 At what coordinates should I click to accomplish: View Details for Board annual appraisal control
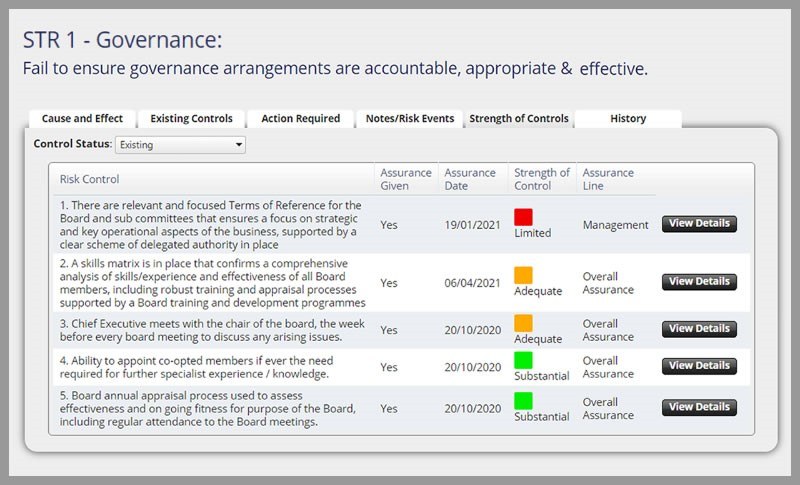699,407
